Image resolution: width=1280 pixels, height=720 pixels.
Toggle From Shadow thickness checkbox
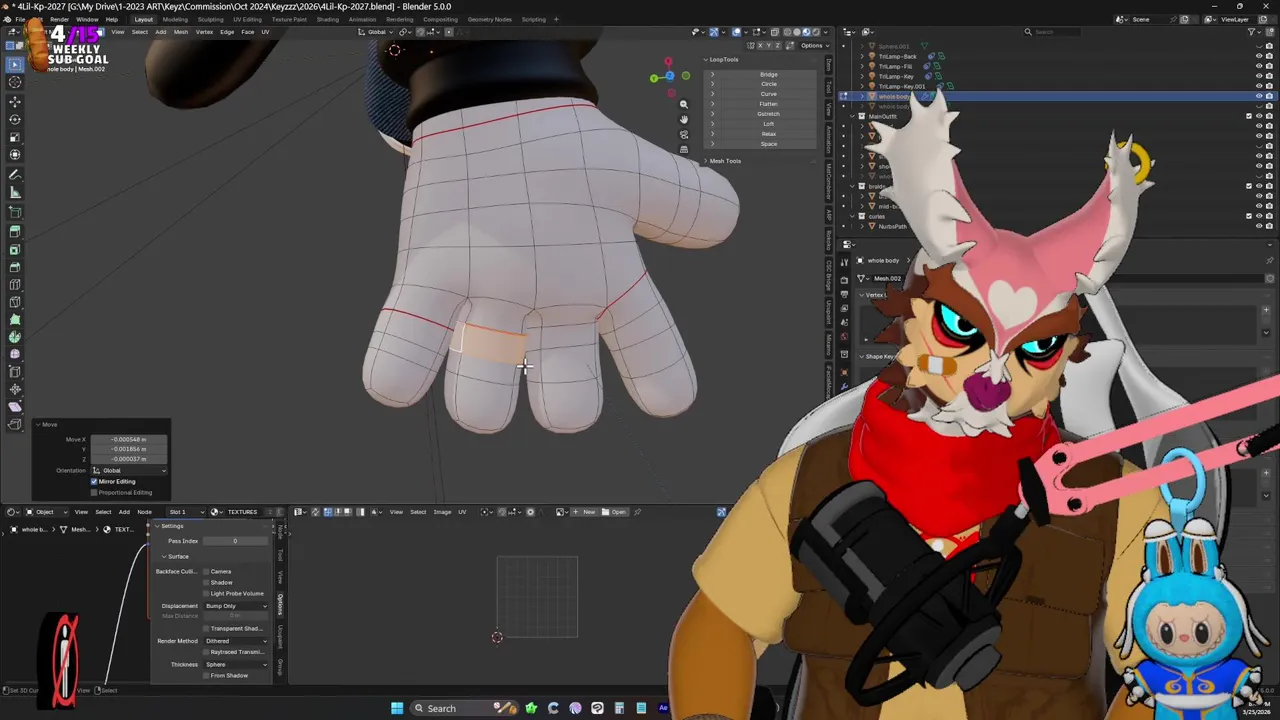click(206, 675)
